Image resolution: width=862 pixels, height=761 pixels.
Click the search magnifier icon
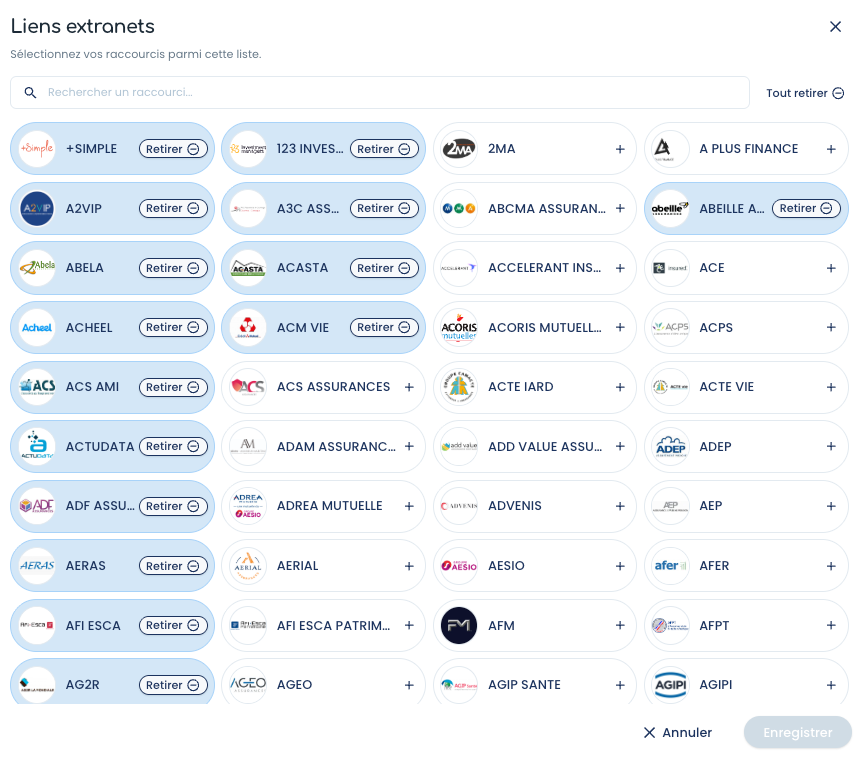tap(30, 92)
